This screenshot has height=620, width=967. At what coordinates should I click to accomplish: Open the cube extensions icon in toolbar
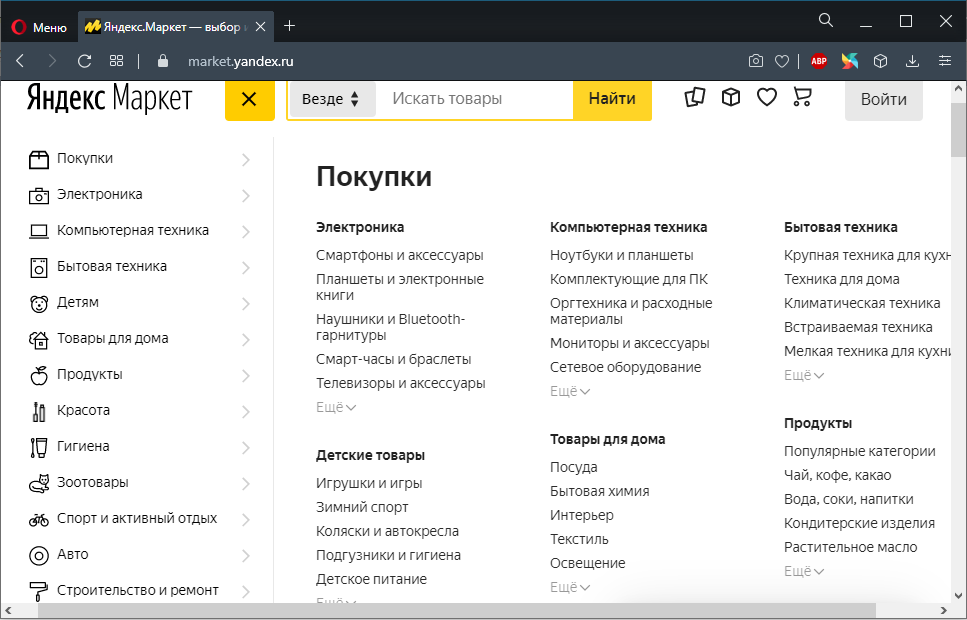tap(881, 60)
